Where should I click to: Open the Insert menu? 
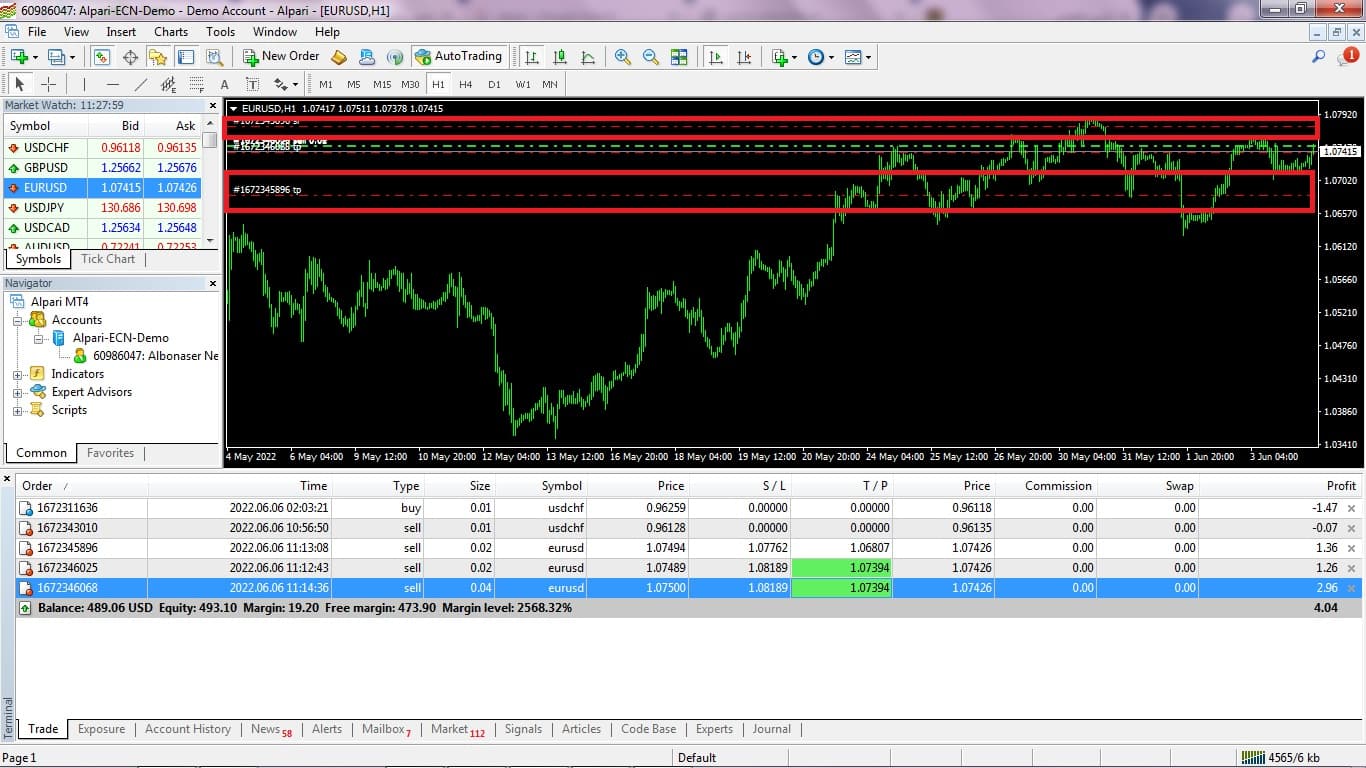click(121, 32)
